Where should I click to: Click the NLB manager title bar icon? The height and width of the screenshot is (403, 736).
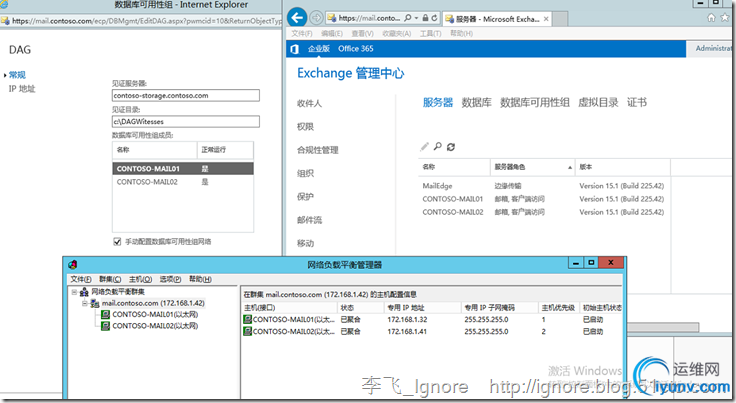pyautogui.click(x=72, y=265)
